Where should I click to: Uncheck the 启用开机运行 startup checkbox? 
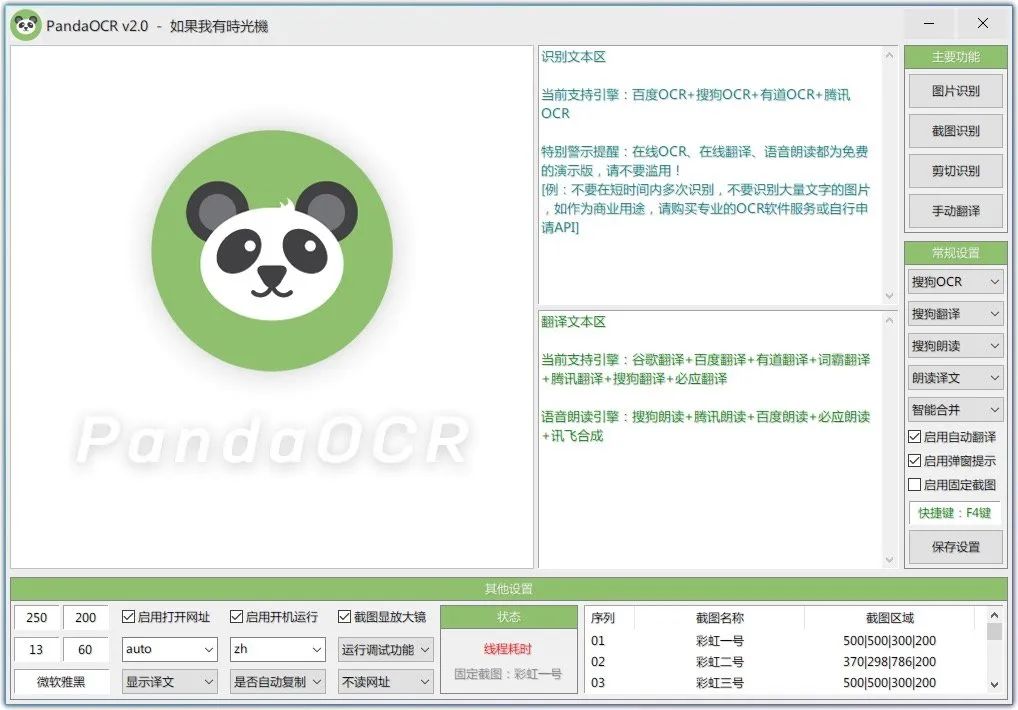click(x=237, y=617)
